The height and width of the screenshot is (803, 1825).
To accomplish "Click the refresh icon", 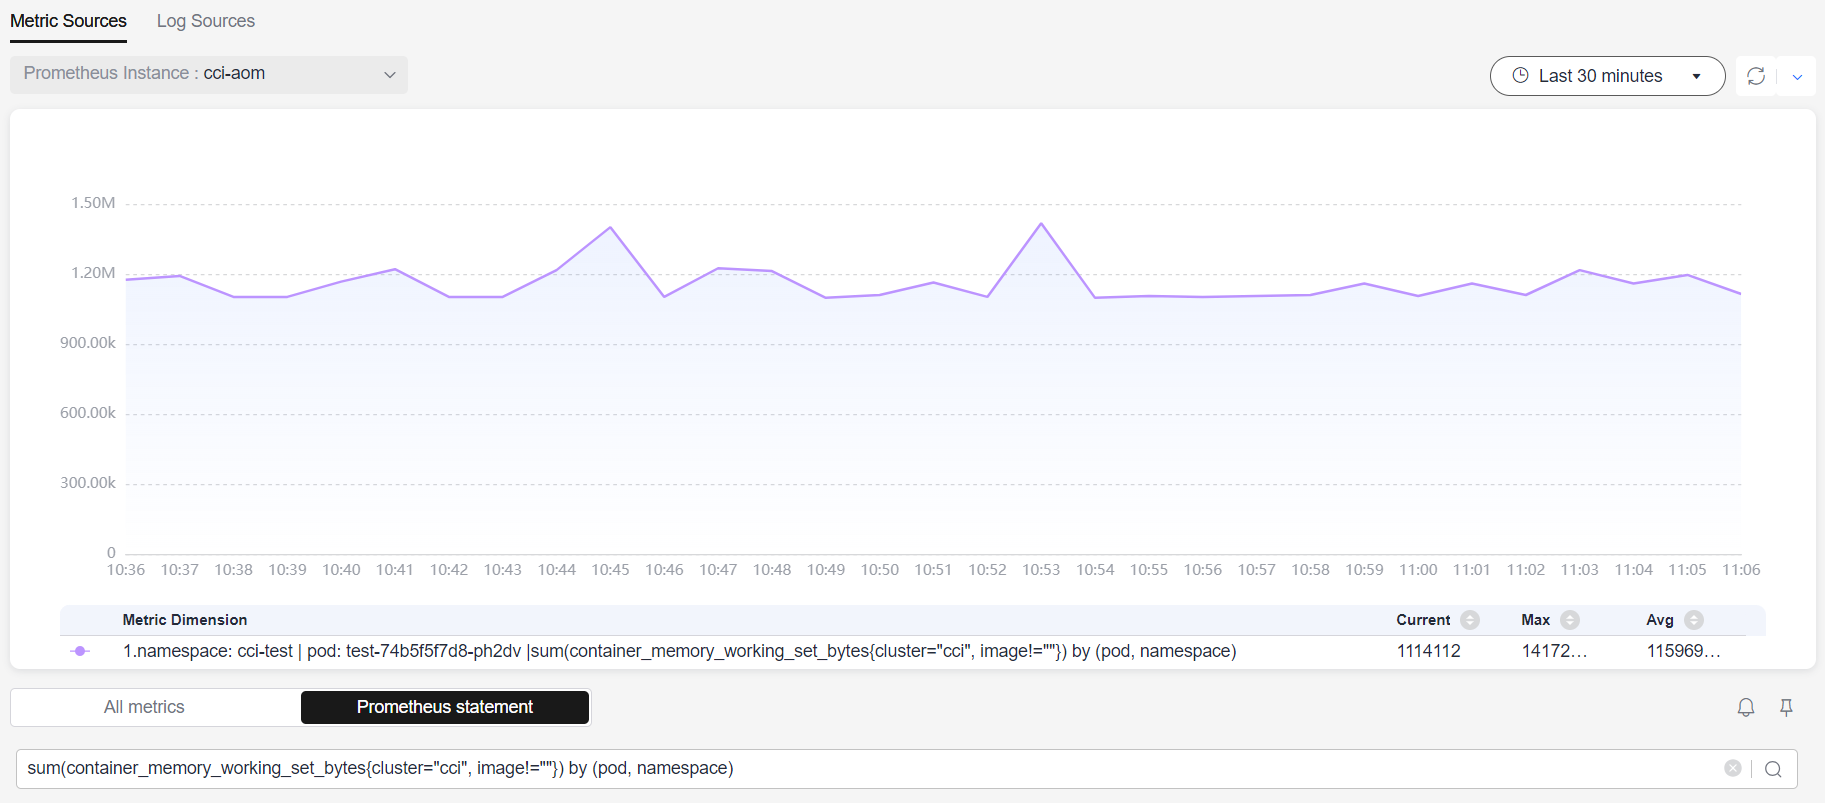I will [1755, 76].
